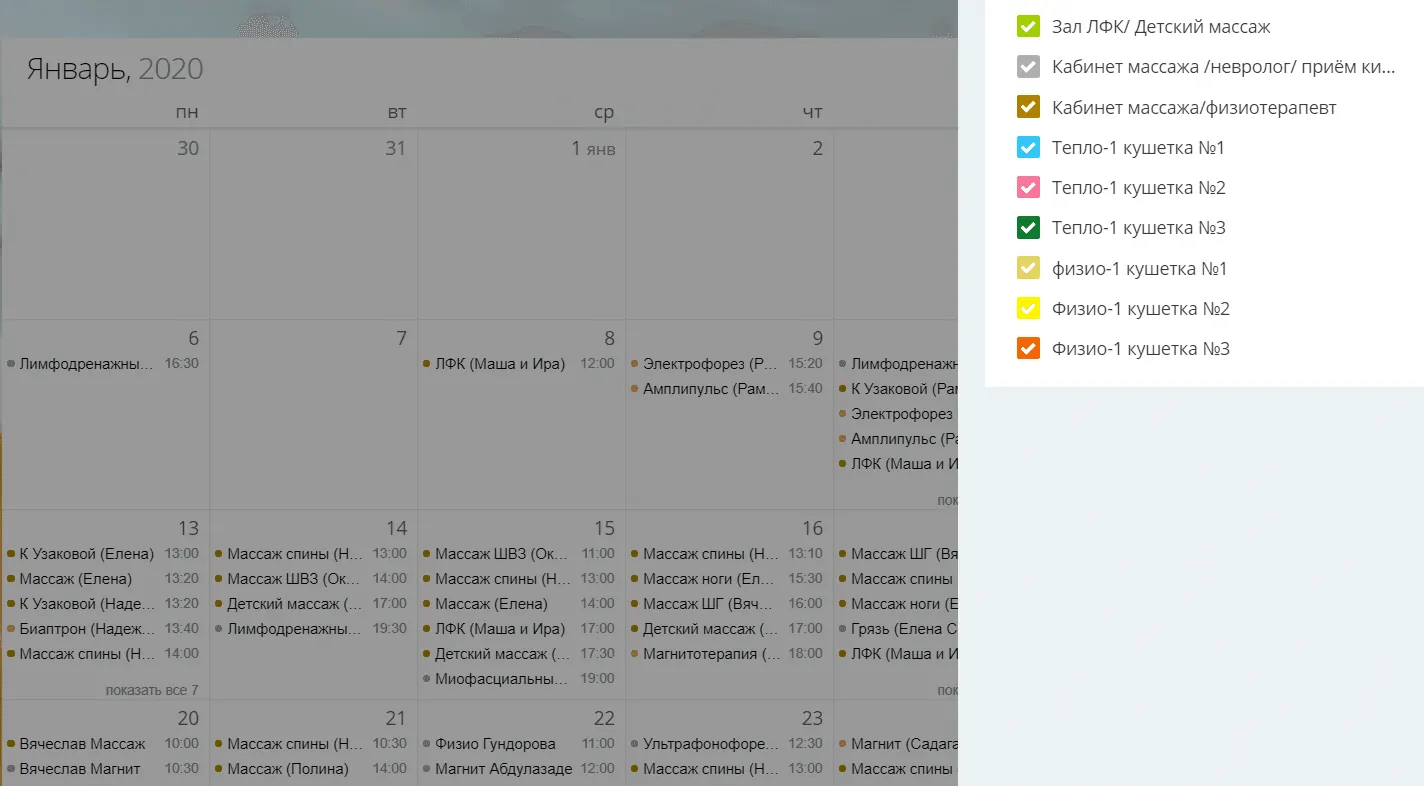Viewport: 1424px width, 786px height.
Task: Open the Физио Гундорова event at 11:00
Action: tap(509, 744)
